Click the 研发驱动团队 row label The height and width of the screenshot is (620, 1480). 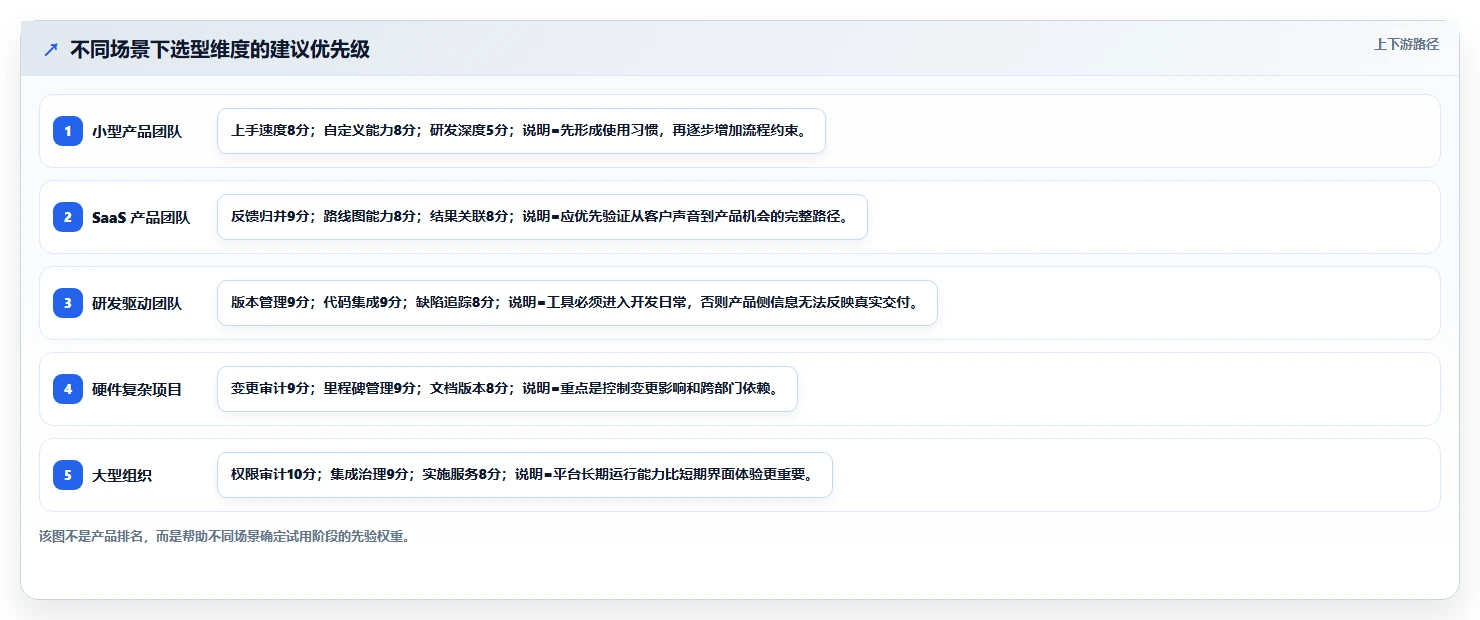tap(137, 303)
